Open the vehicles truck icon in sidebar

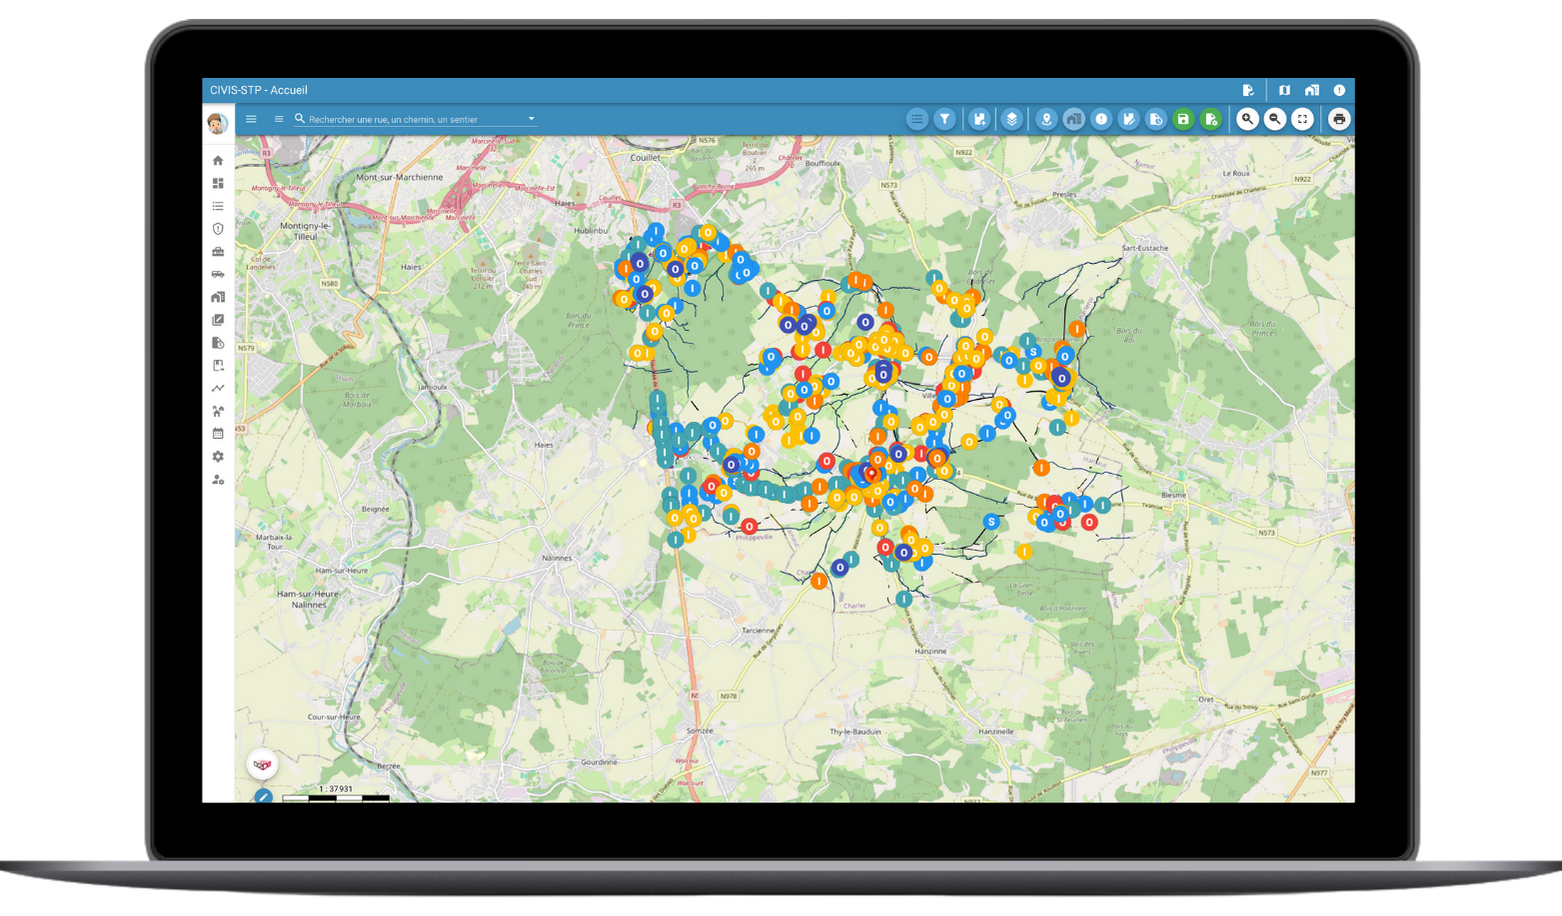tap(218, 274)
